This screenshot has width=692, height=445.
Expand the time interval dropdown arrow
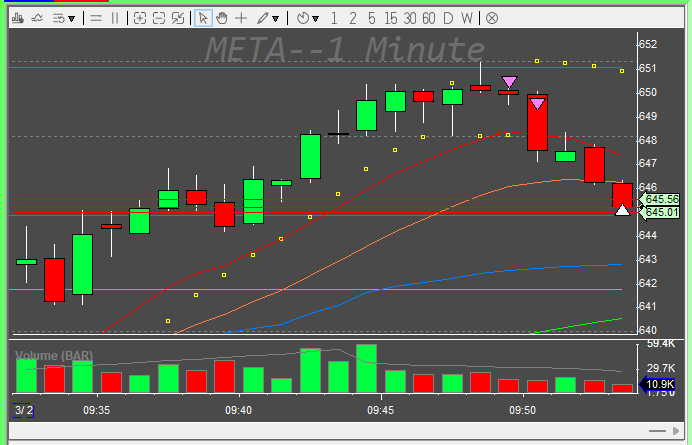point(316,19)
